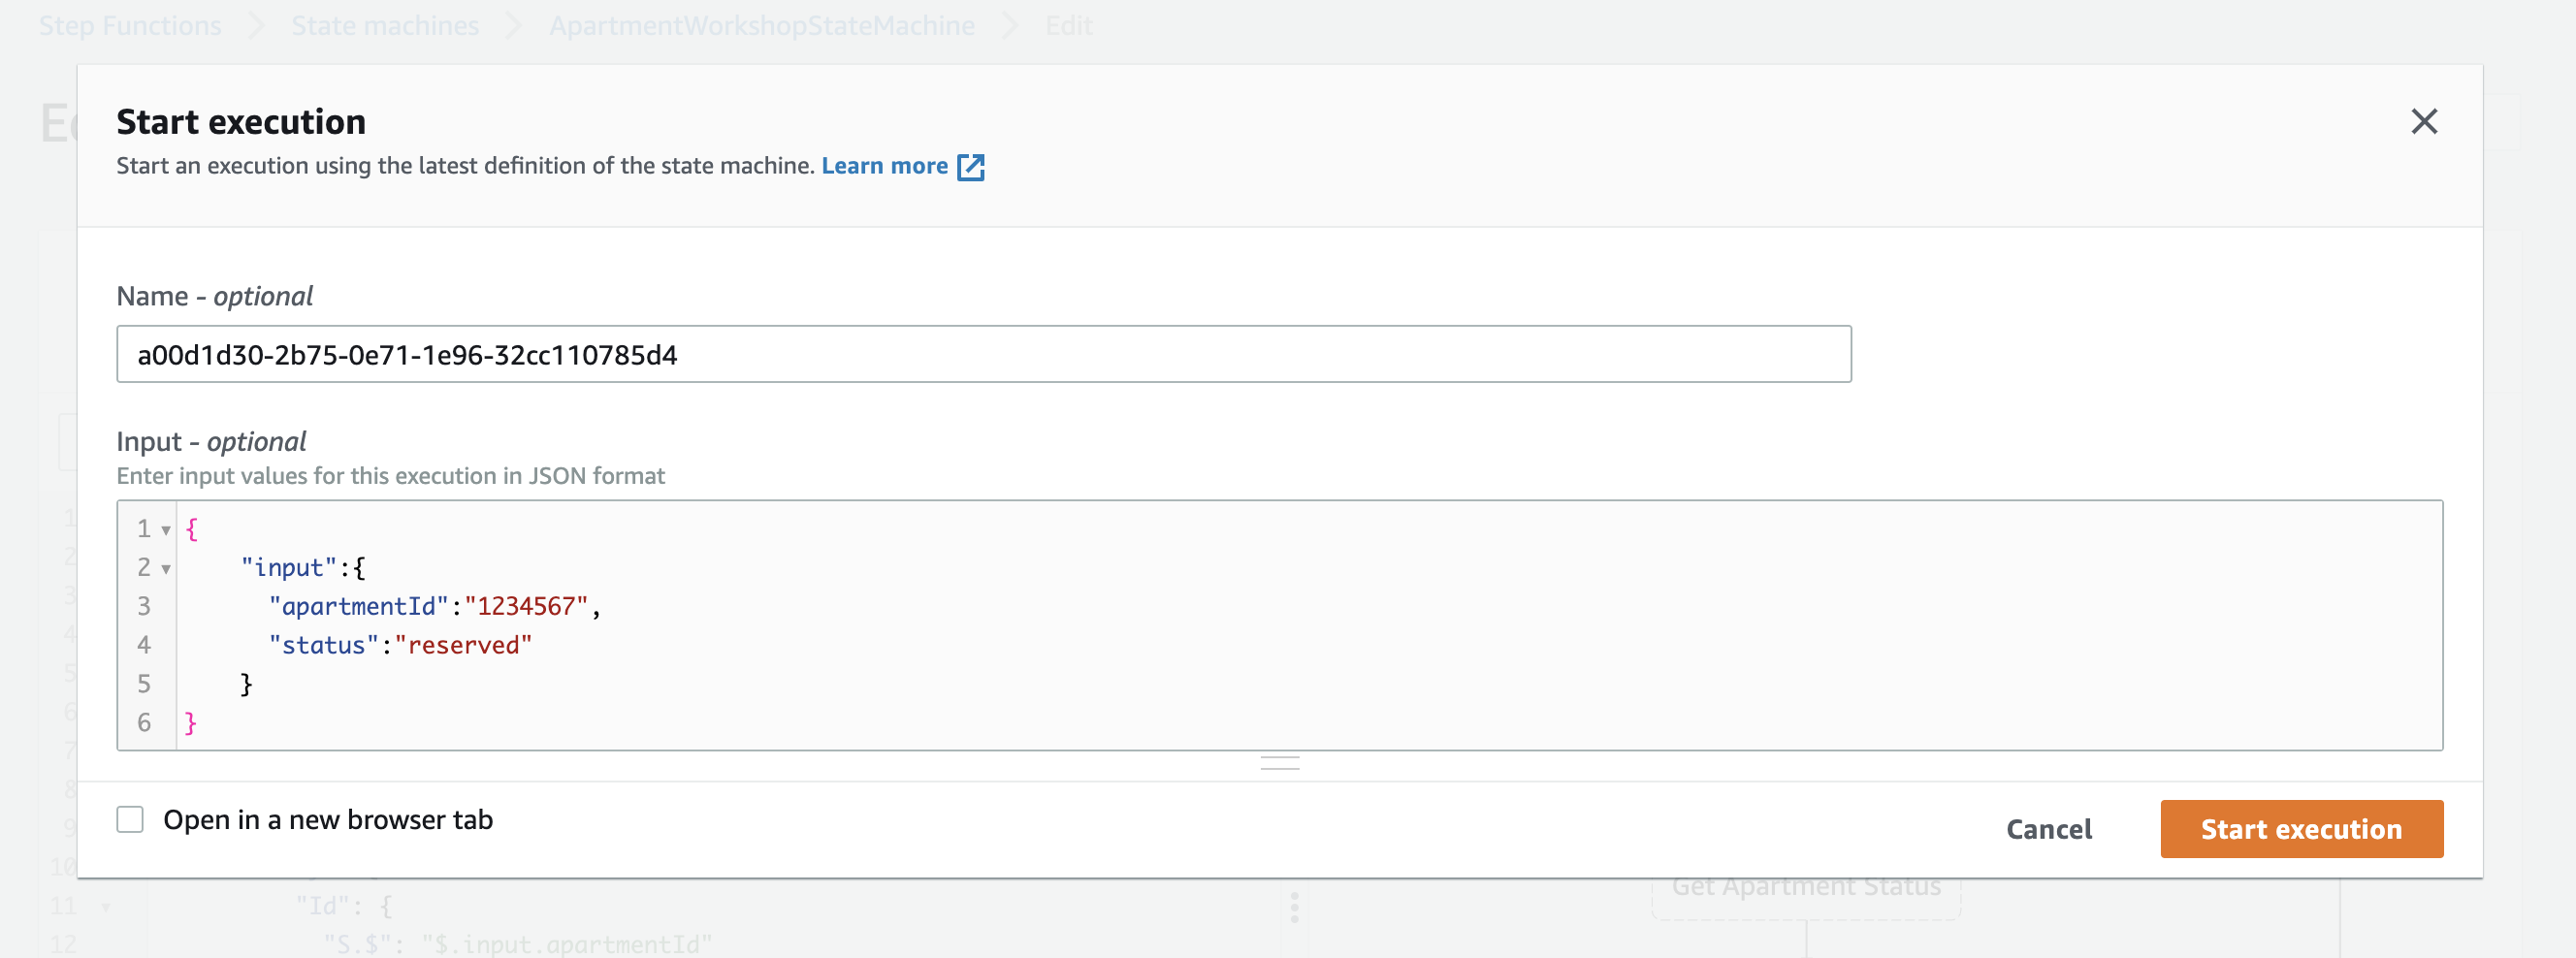The height and width of the screenshot is (958, 2576).
Task: Click the Cancel button
Action: [2048, 829]
